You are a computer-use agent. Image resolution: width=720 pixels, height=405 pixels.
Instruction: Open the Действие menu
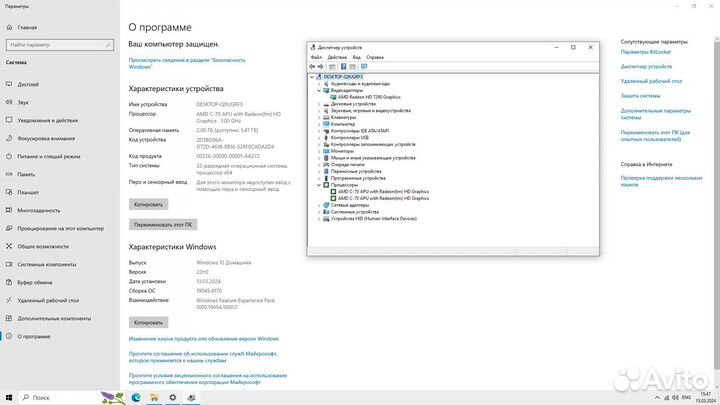click(337, 57)
